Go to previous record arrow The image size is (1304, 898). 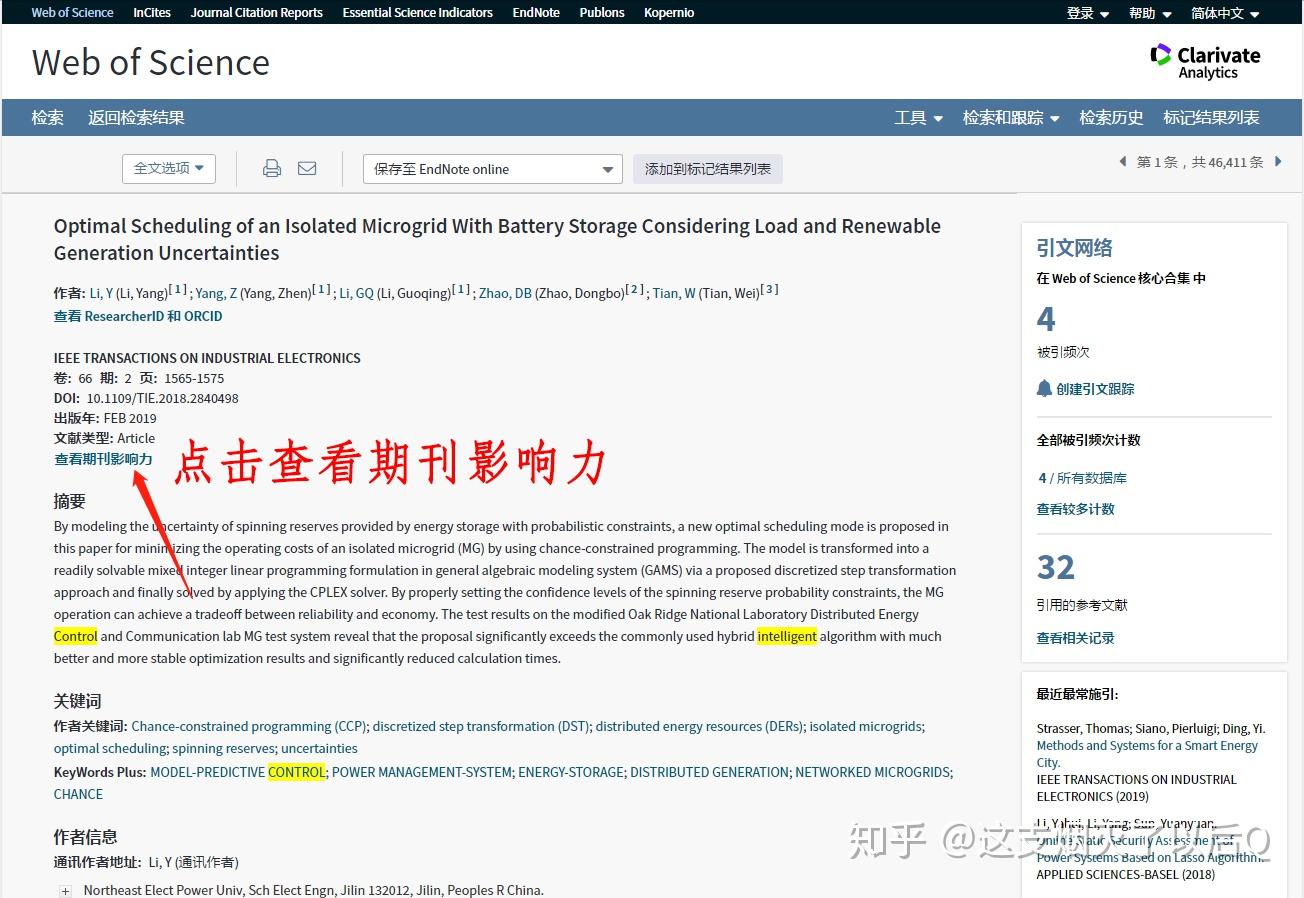pyautogui.click(x=1122, y=162)
